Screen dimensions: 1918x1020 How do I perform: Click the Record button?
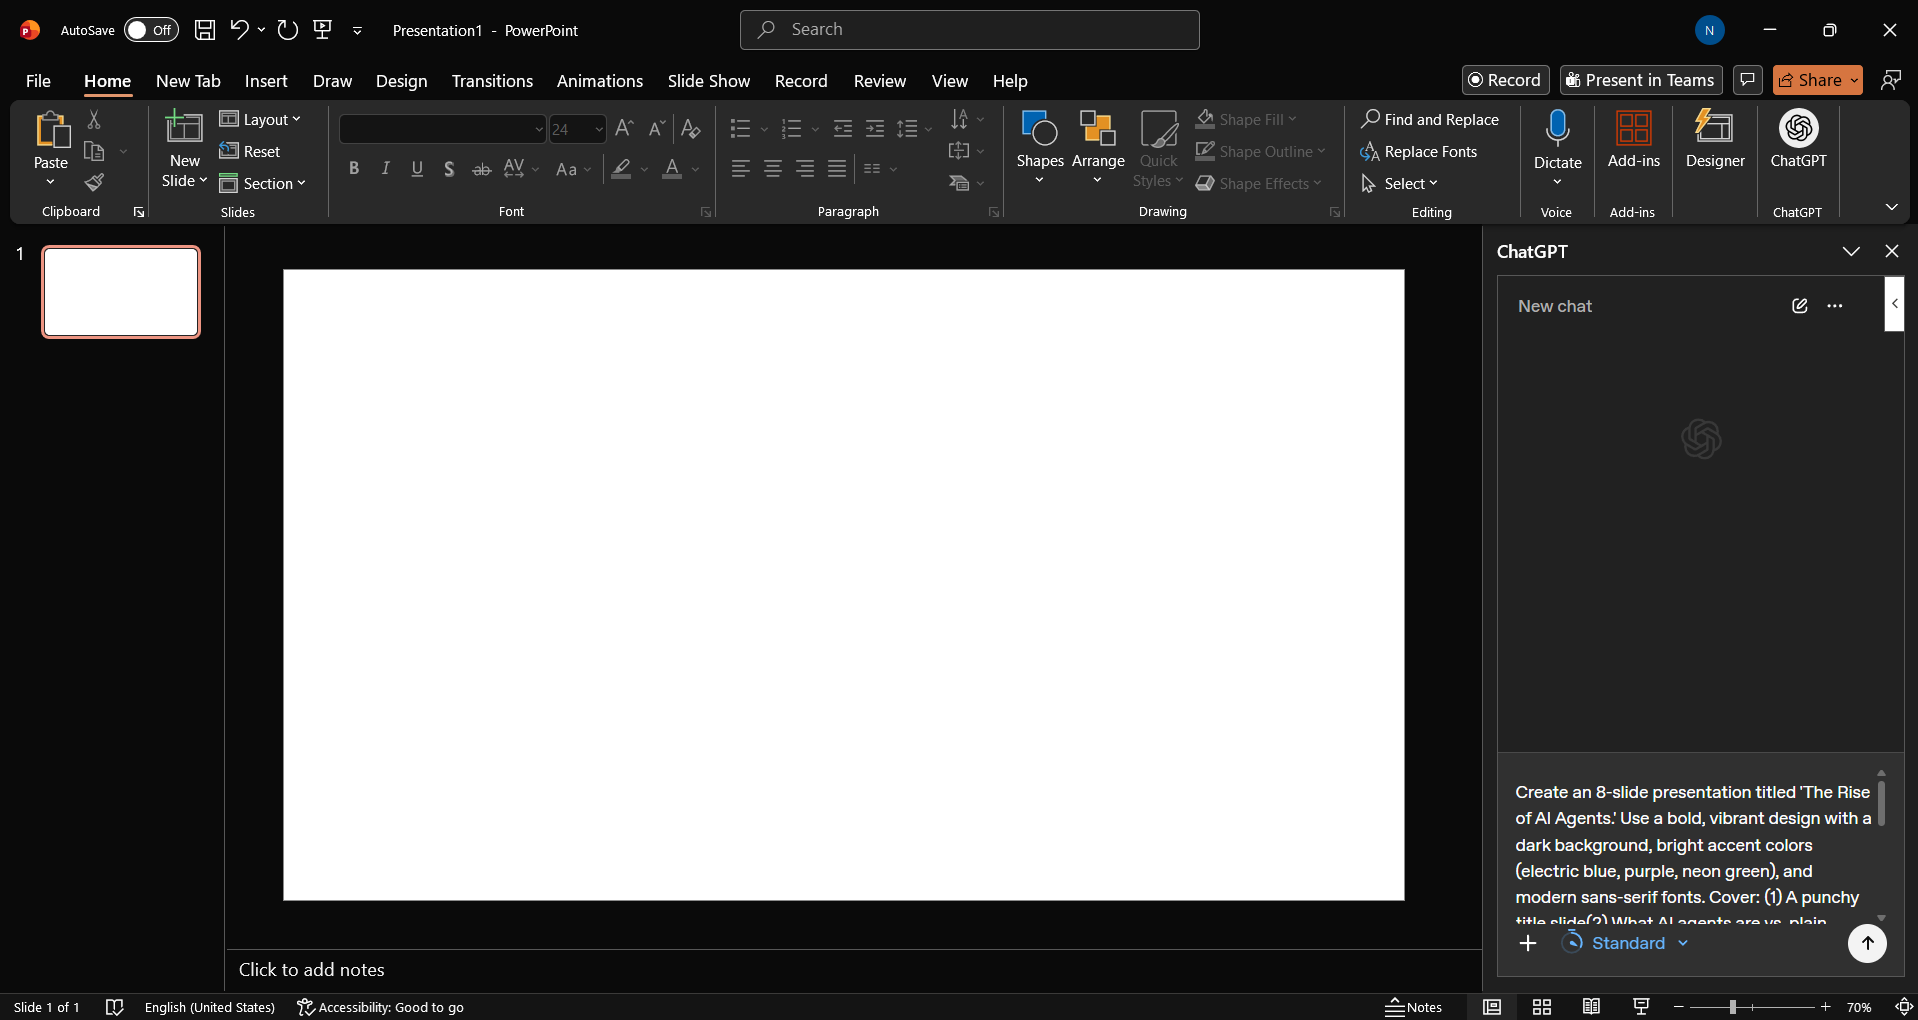click(1505, 80)
